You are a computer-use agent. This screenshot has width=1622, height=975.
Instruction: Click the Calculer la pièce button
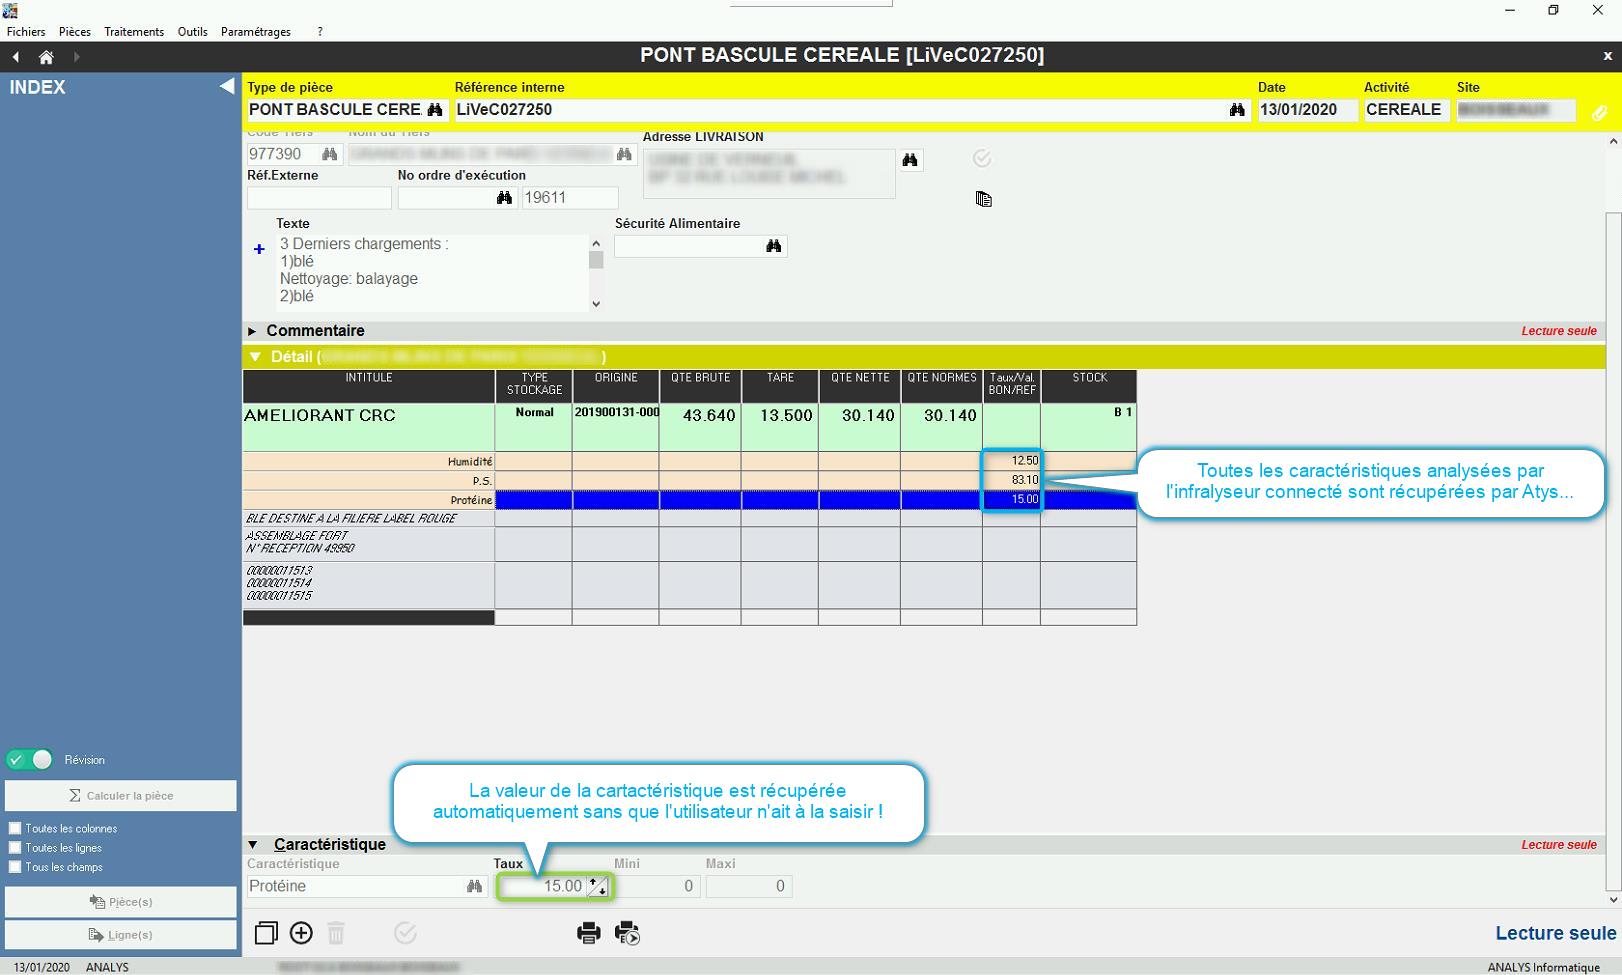[121, 796]
